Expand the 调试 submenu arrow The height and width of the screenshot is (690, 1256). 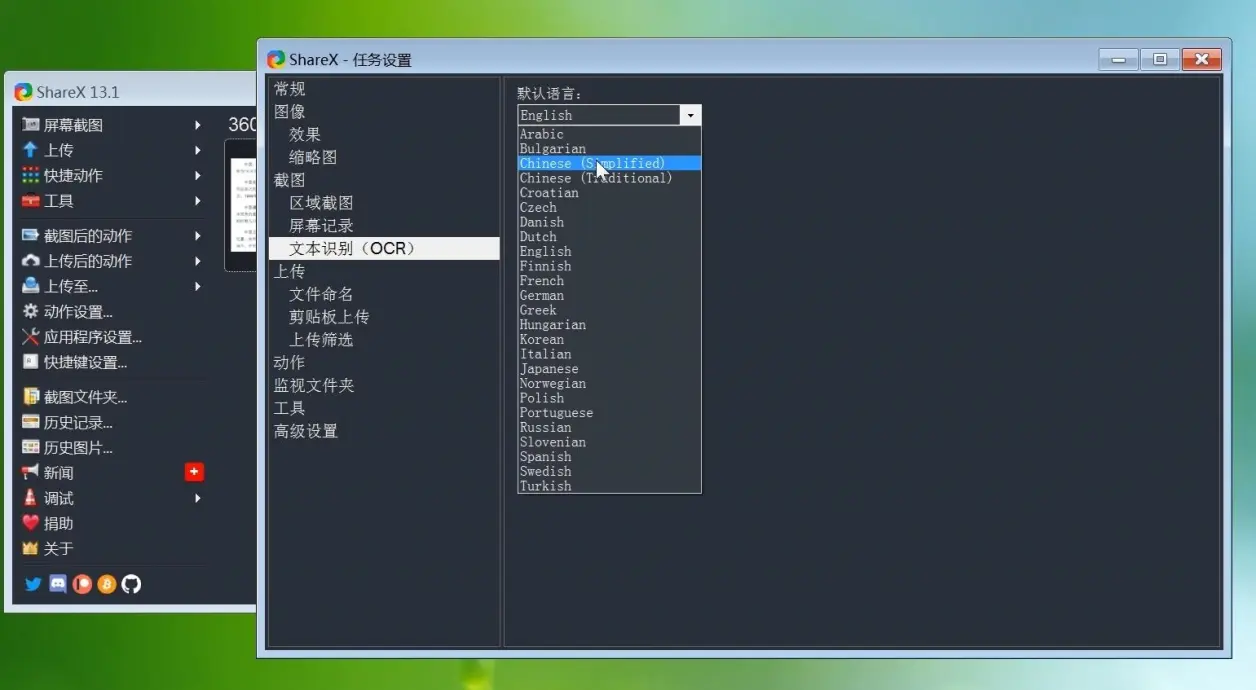pyautogui.click(x=198, y=498)
